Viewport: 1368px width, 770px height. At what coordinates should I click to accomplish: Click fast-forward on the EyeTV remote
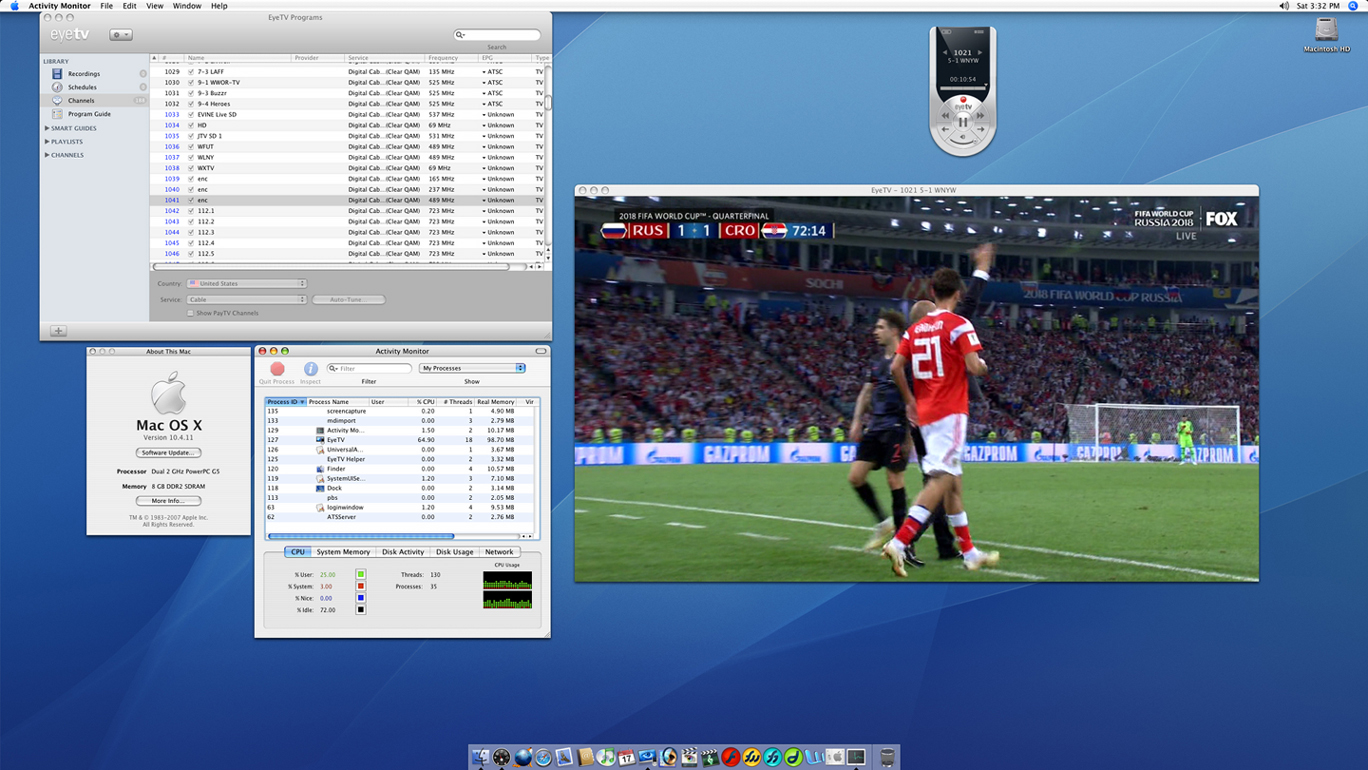(x=980, y=115)
